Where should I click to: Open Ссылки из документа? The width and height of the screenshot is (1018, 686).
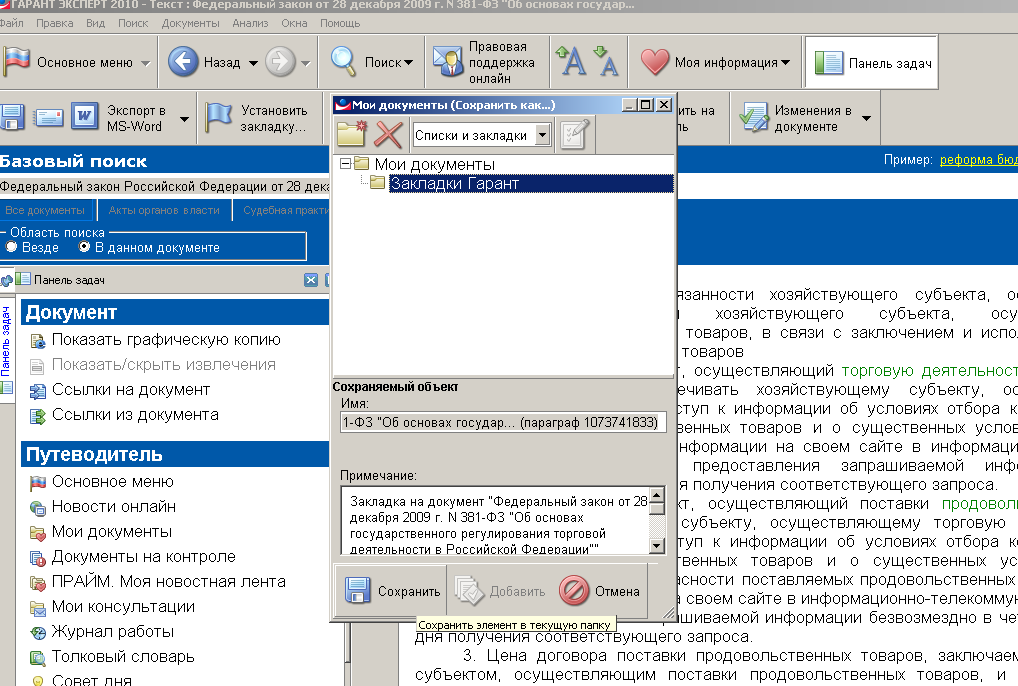[x=135, y=415]
